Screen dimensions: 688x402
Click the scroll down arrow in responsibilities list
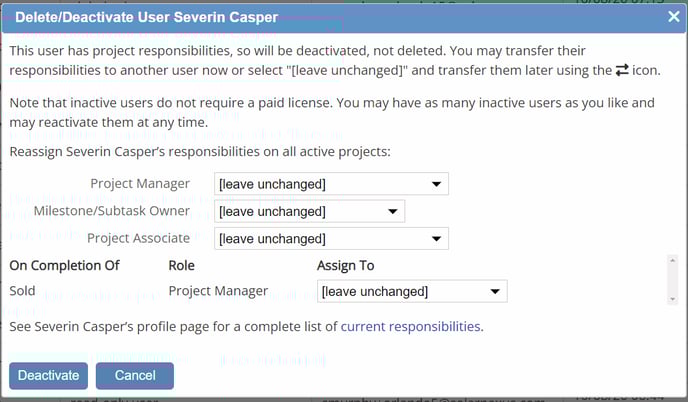670,298
